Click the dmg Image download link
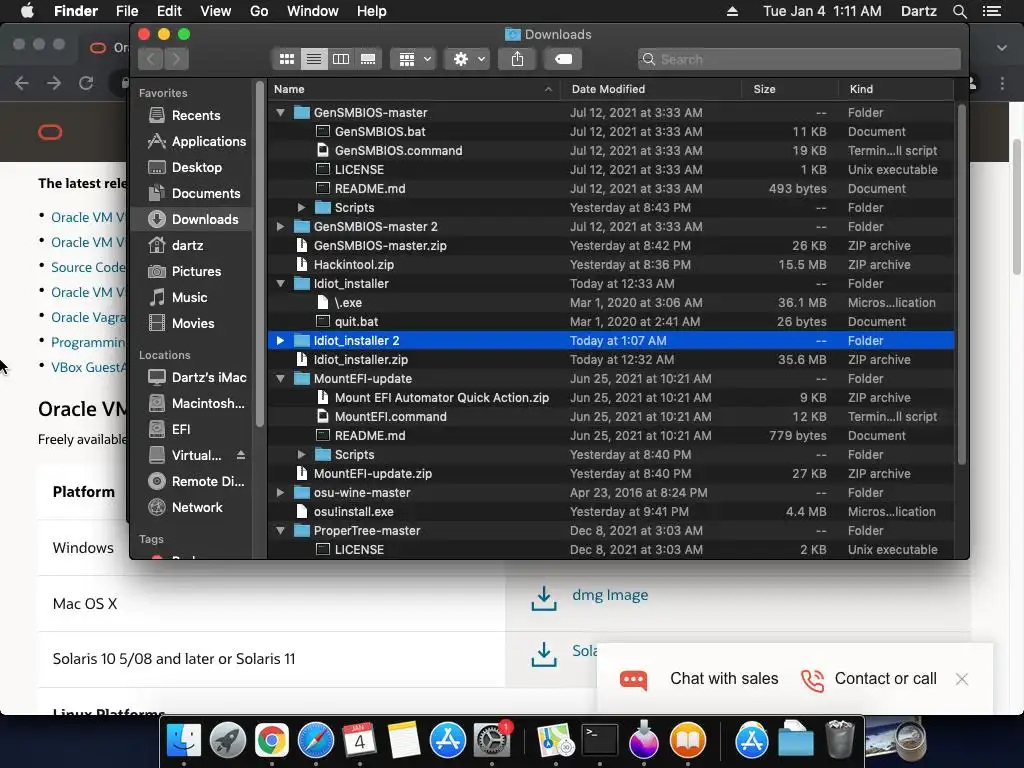The image size is (1024, 768). pos(610,595)
